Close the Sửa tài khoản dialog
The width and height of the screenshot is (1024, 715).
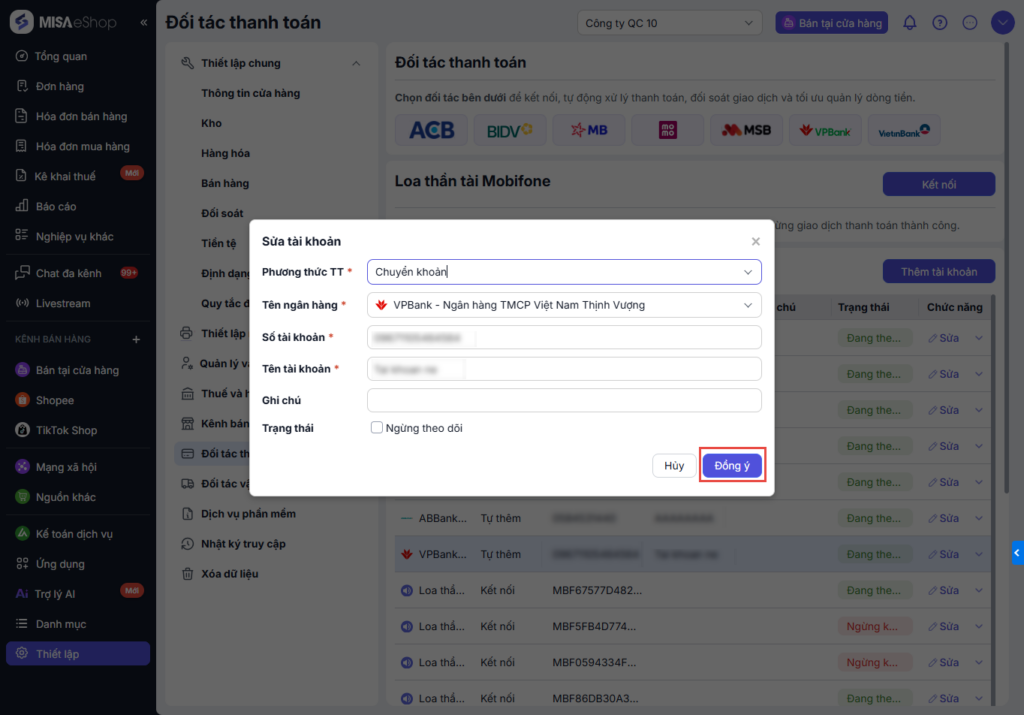coord(756,241)
